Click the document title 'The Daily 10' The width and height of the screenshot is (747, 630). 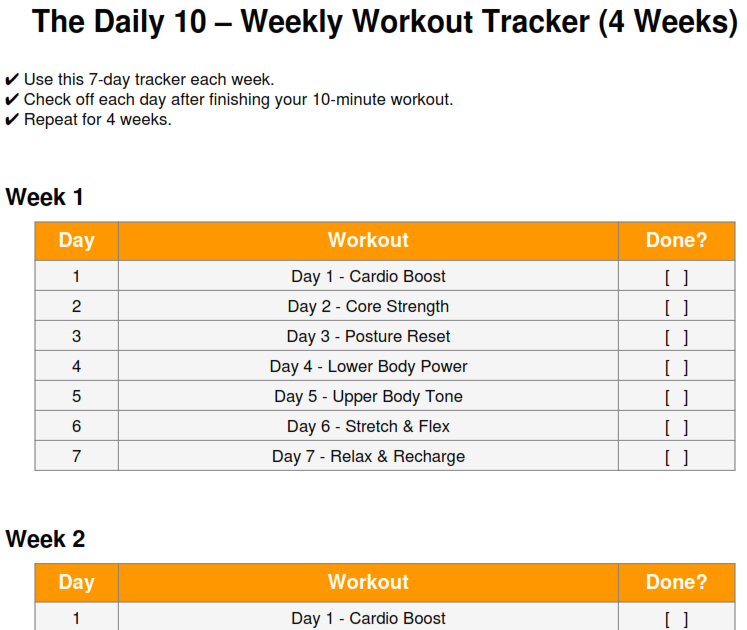point(384,22)
